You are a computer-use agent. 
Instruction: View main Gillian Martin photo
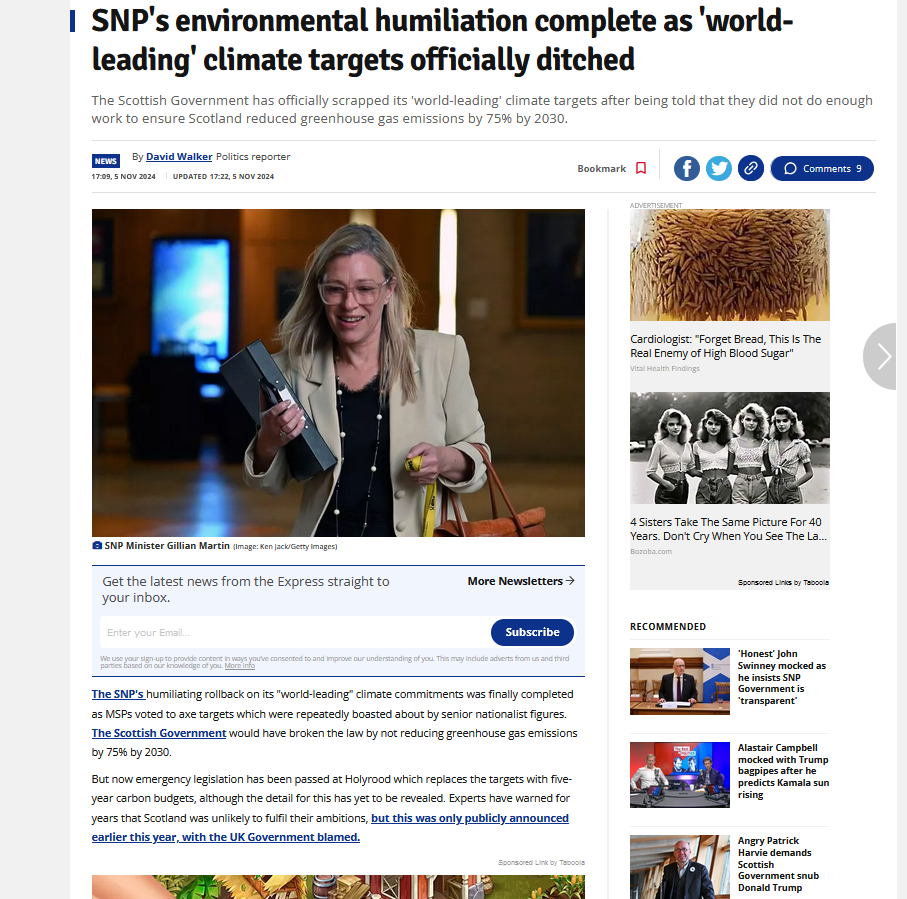click(x=338, y=373)
